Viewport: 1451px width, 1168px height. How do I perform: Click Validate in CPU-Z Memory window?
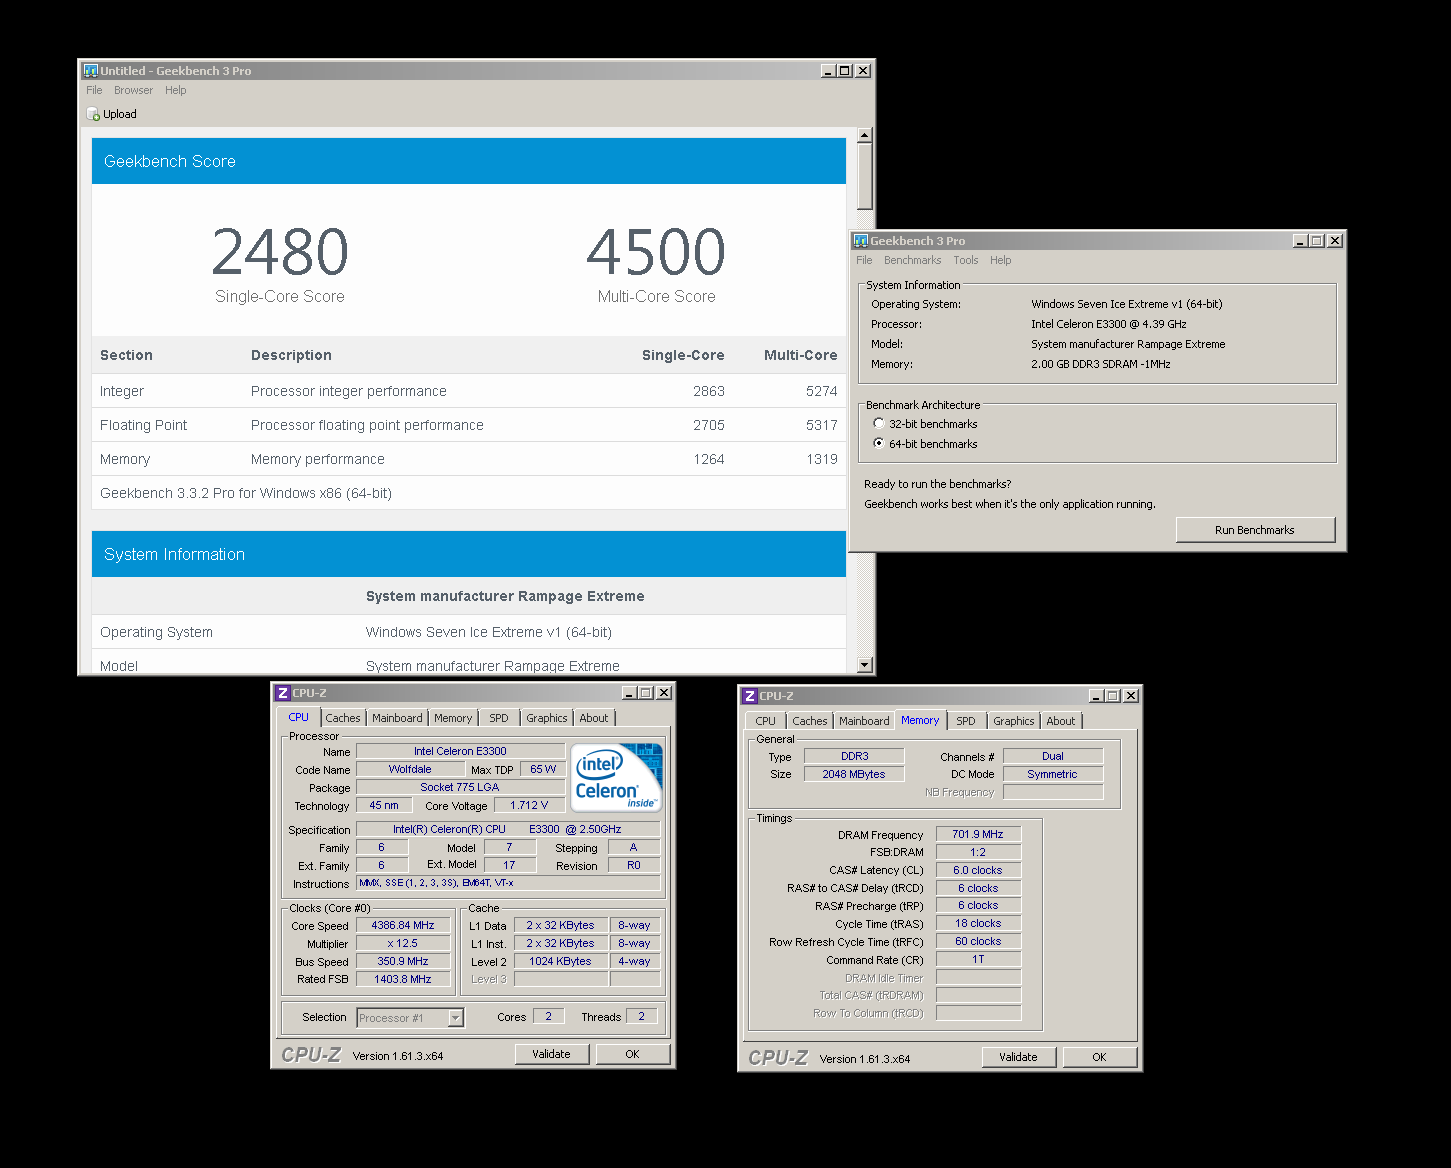tap(1018, 1057)
